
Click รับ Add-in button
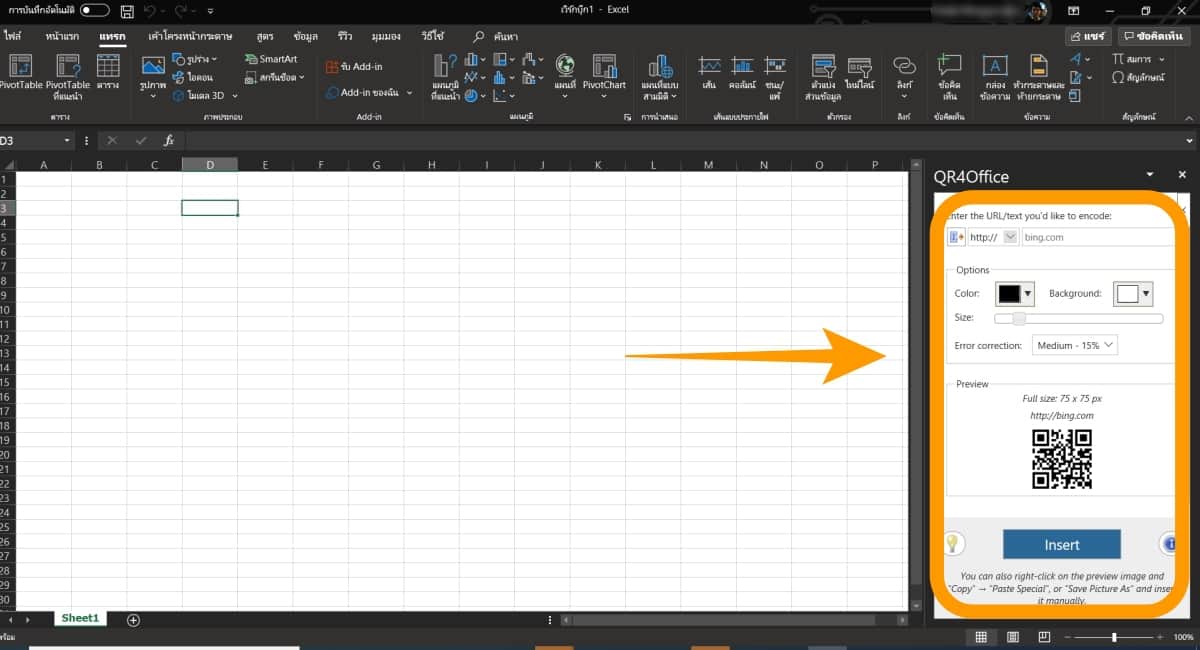coord(352,66)
